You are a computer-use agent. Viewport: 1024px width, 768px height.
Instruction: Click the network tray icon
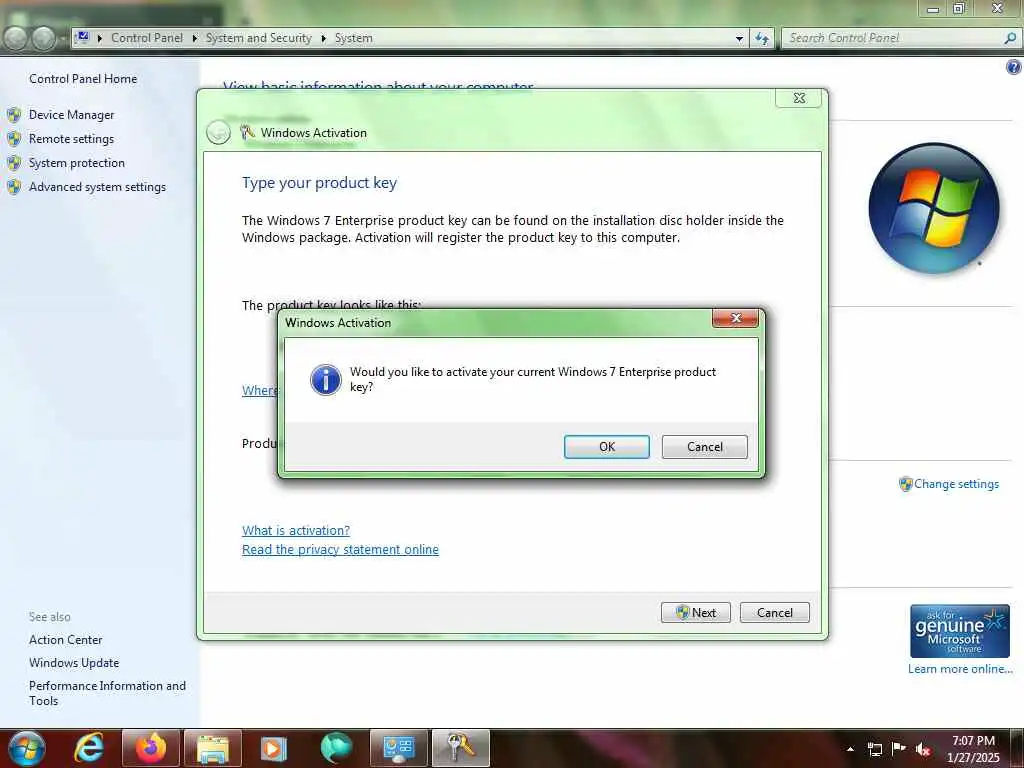874,749
